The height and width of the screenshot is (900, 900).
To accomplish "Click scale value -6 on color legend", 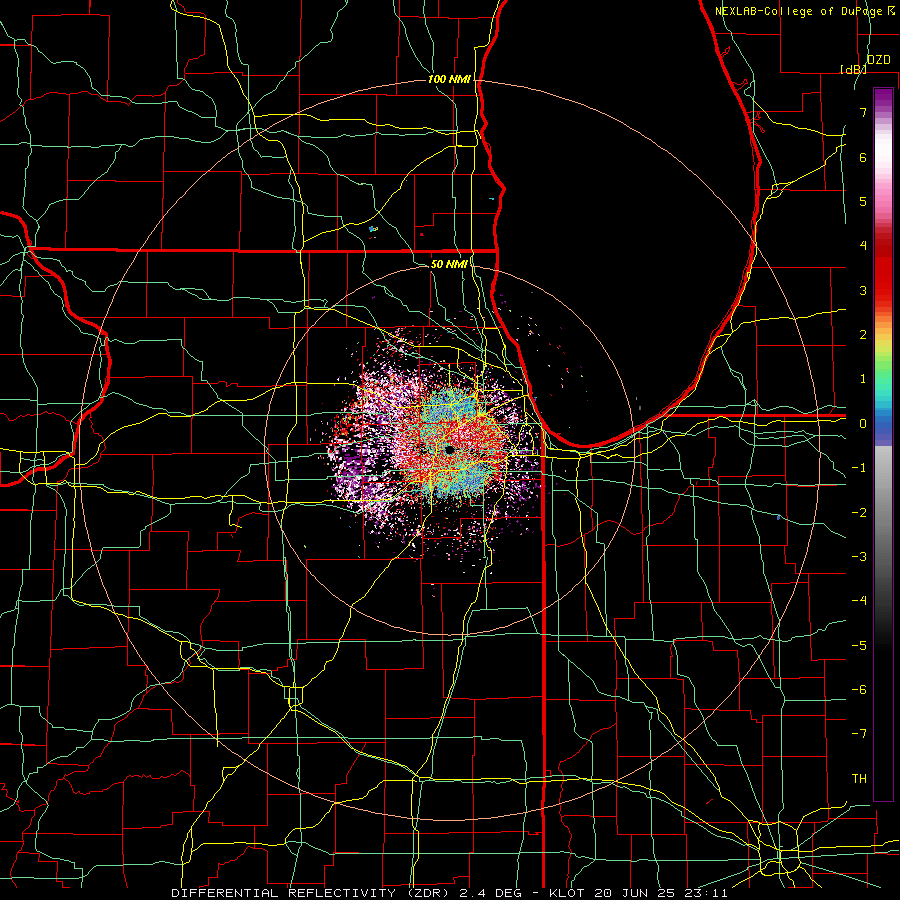I will [x=859, y=690].
